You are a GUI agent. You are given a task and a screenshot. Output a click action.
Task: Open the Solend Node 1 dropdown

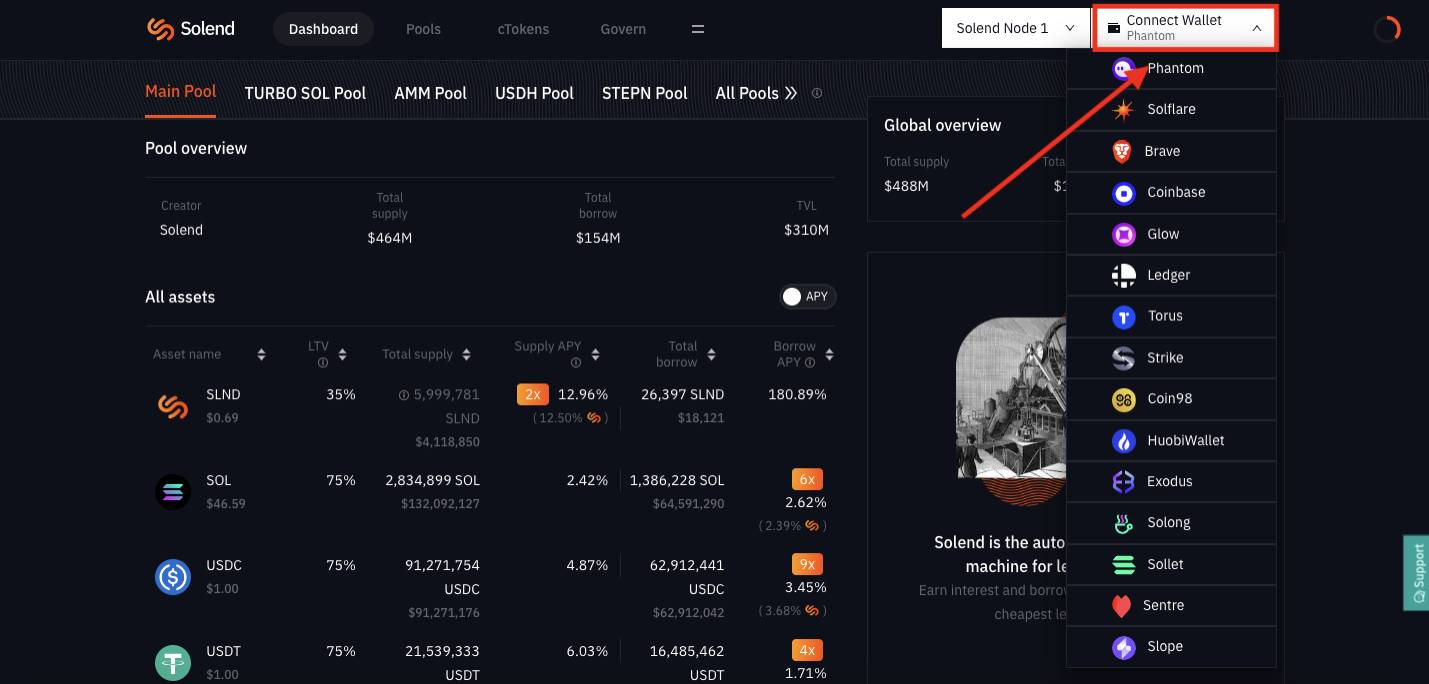[x=1015, y=28]
